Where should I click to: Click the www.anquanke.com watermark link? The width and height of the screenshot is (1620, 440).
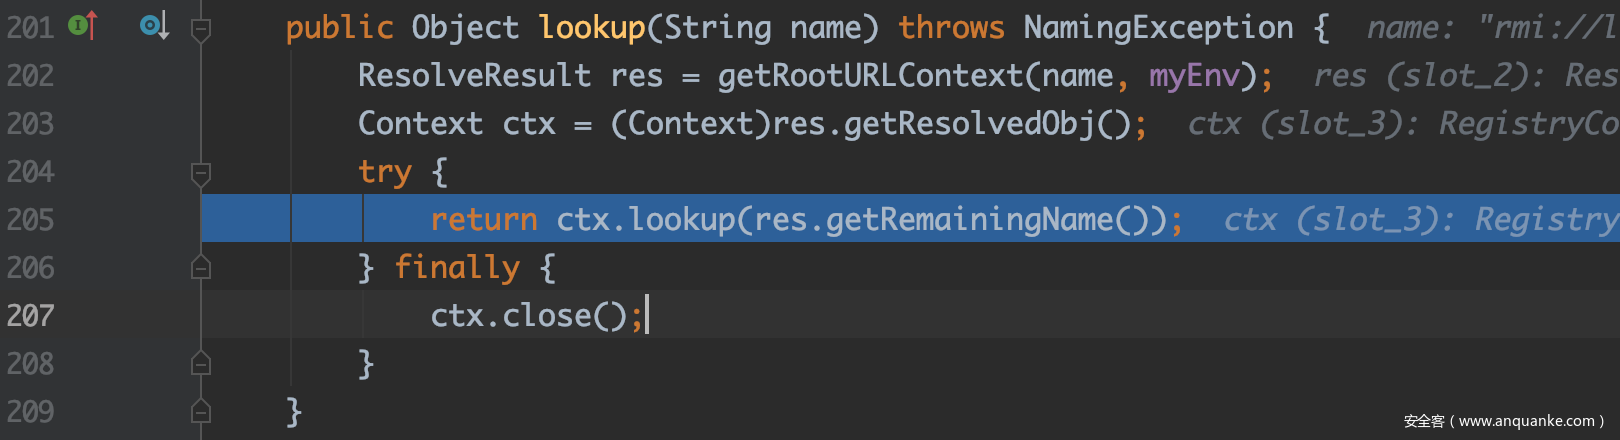[x=1526, y=421]
